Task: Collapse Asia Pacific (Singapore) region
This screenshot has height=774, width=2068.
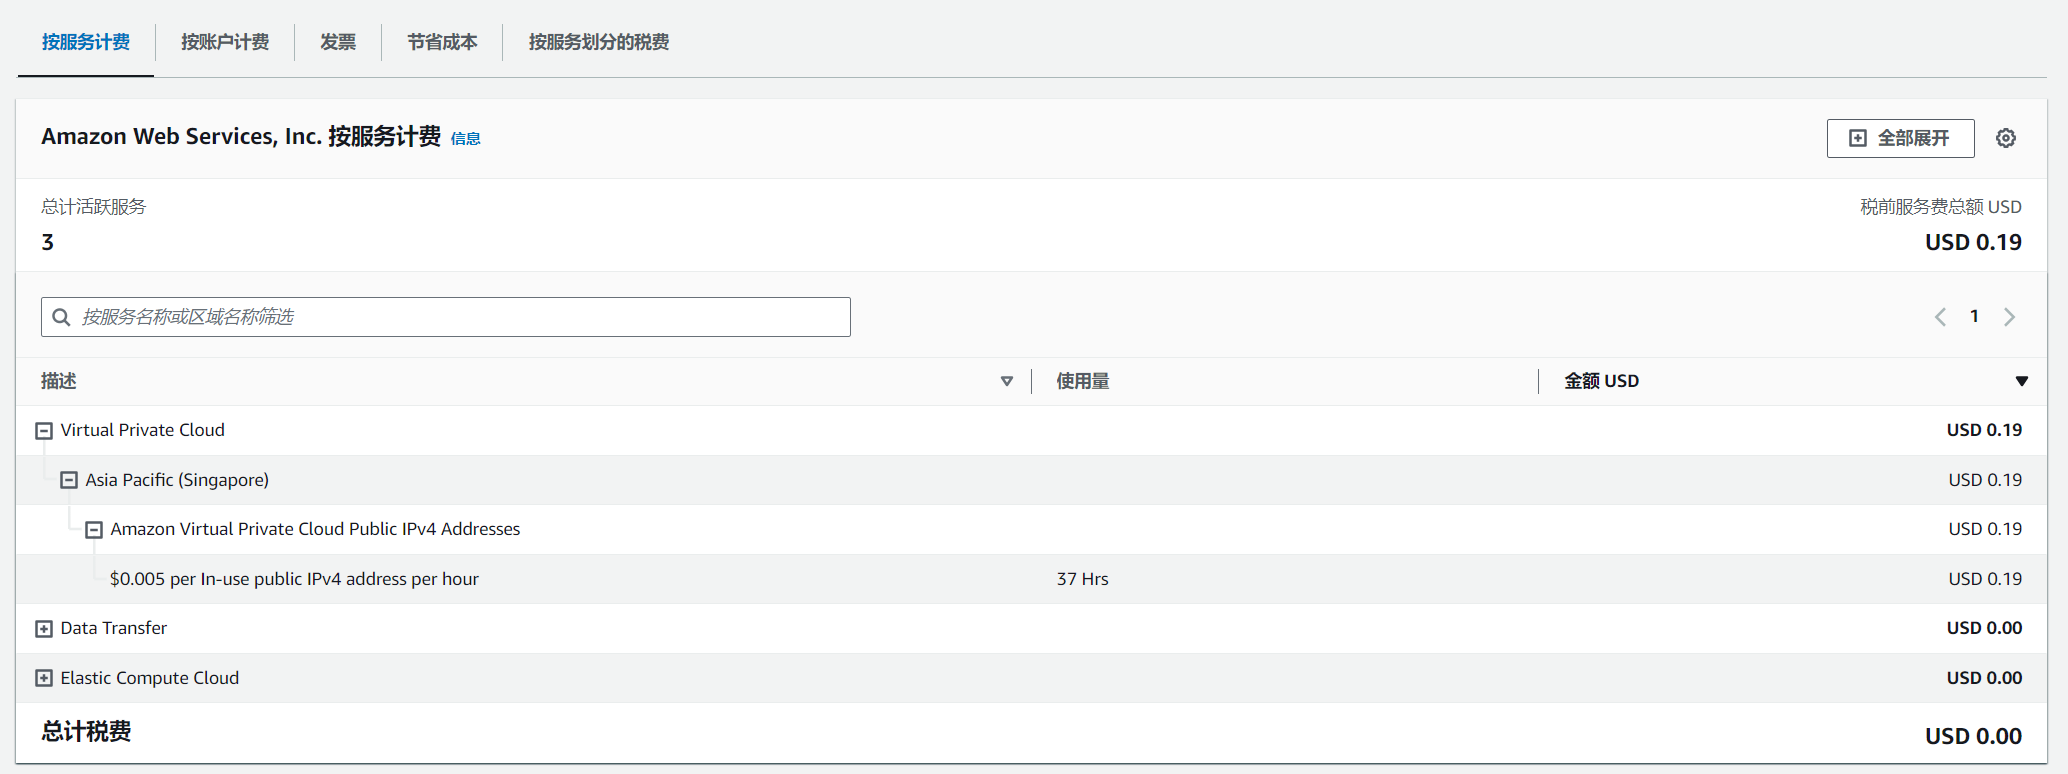Action: [x=69, y=480]
